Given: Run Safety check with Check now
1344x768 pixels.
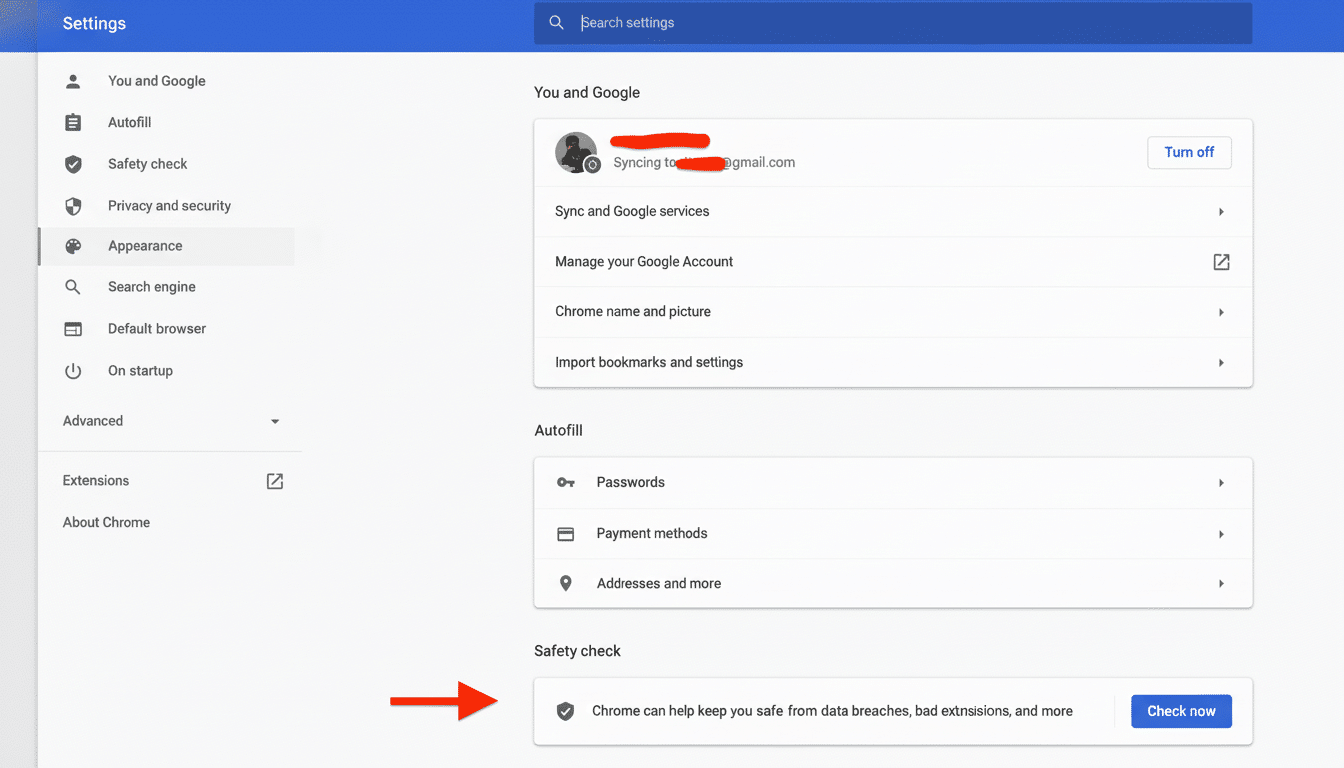Looking at the screenshot, I should (x=1181, y=711).
